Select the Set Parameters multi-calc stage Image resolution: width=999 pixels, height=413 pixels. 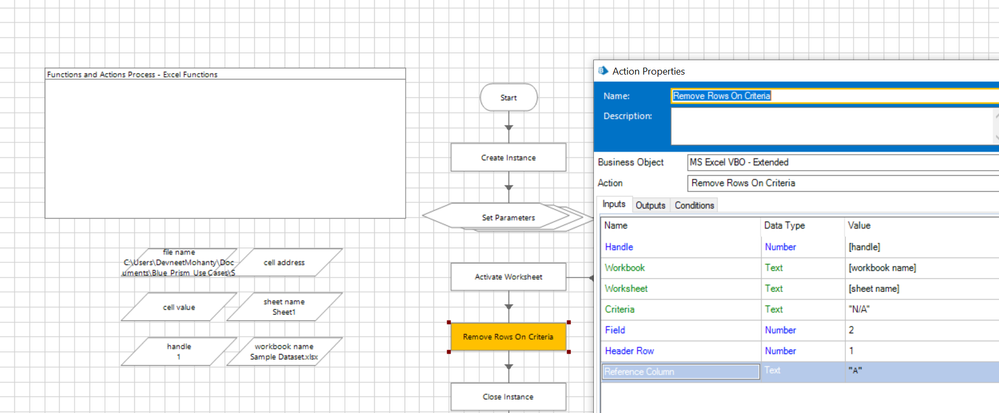click(508, 217)
